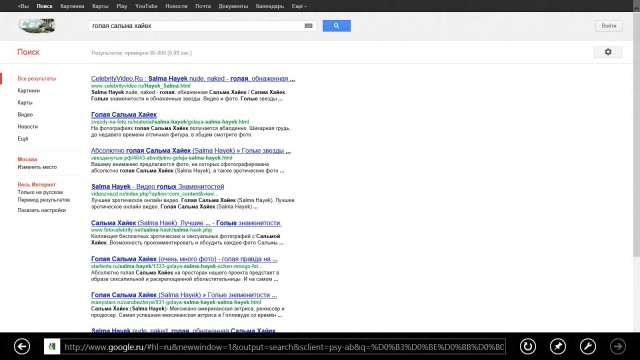
Task: Click the browser address bar URL
Action: 284,347
